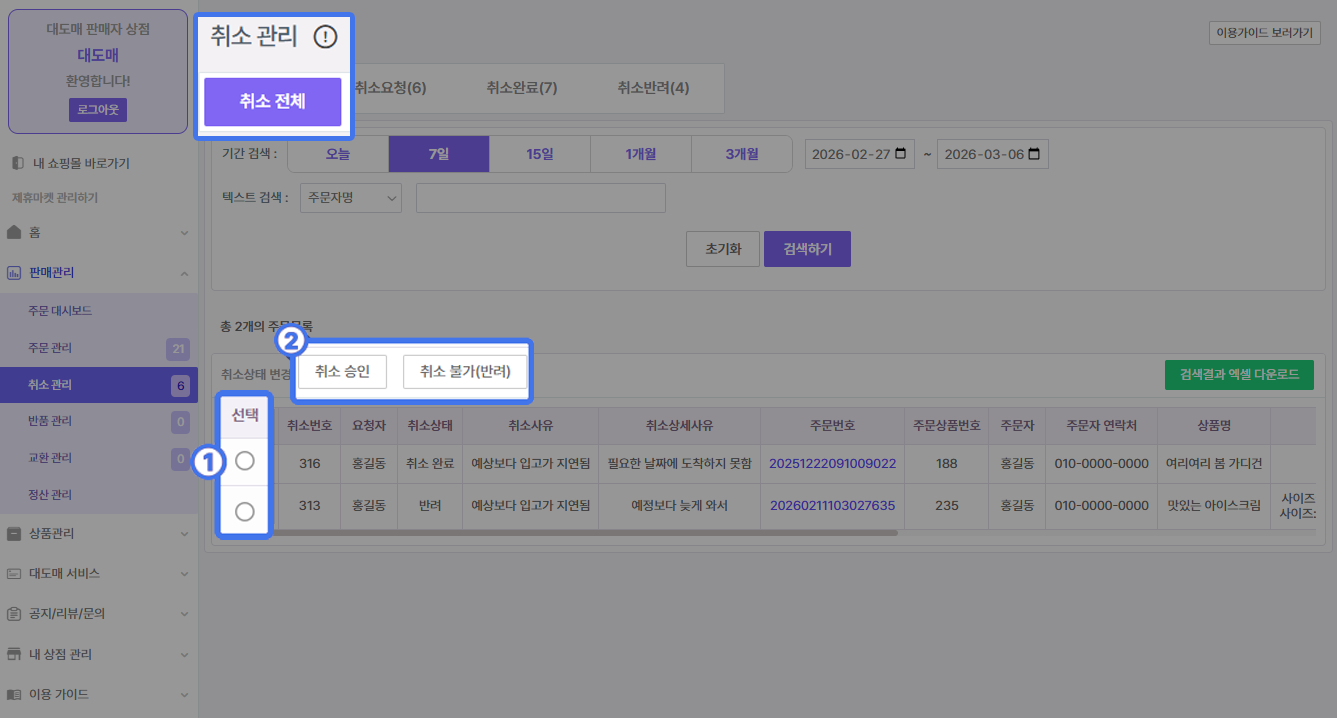
Task: Click the 검색하기 search button
Action: tap(806, 249)
